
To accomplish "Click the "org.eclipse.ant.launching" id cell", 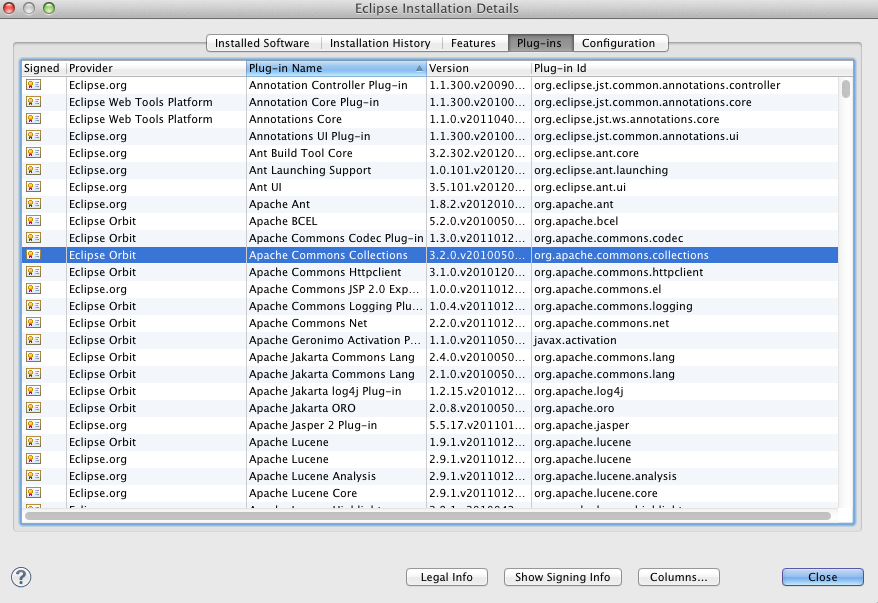I will click(601, 170).
